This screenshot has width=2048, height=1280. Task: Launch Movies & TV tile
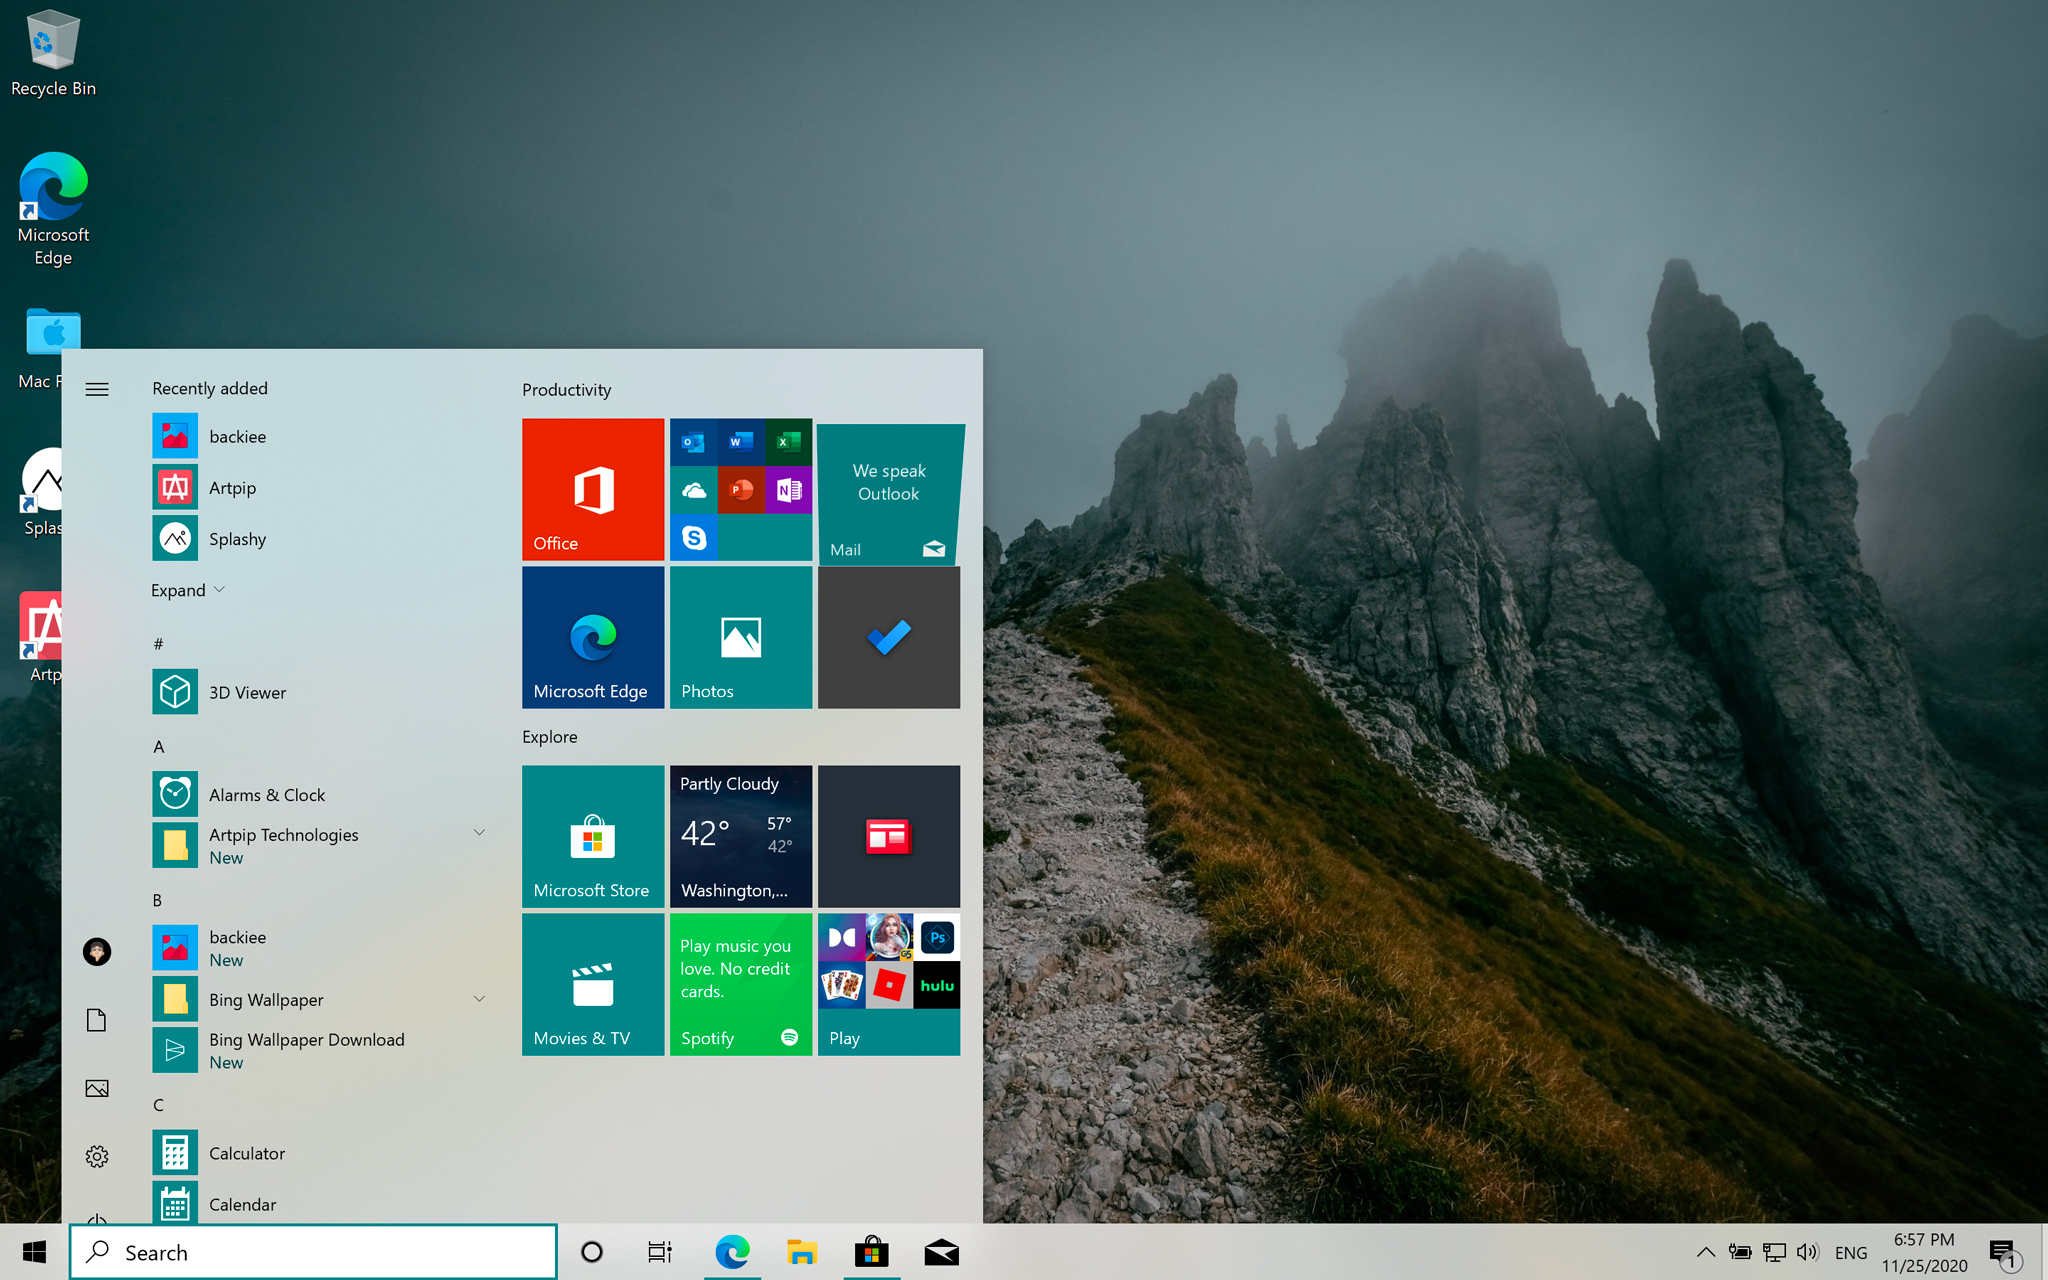pos(590,984)
